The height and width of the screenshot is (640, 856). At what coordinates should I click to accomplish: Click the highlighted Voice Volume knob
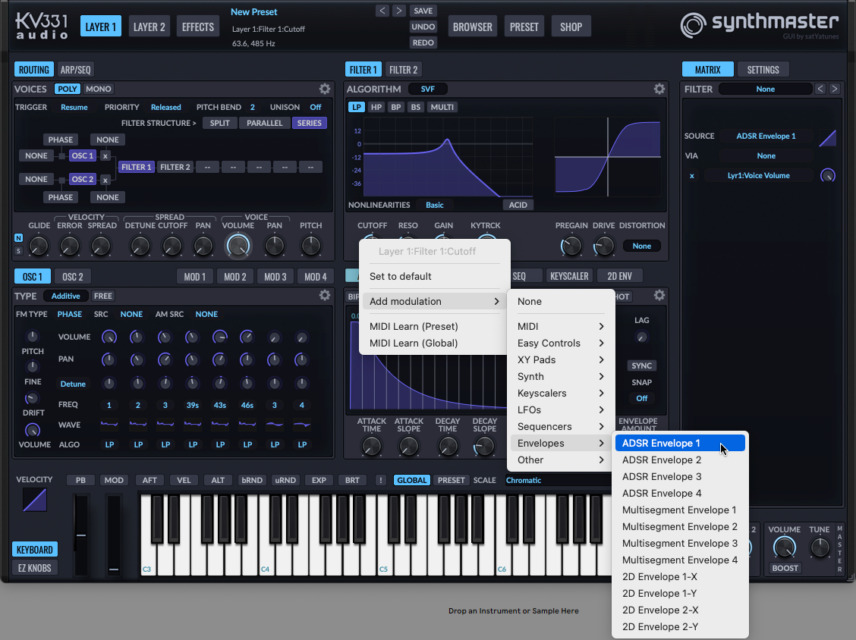tap(238, 246)
